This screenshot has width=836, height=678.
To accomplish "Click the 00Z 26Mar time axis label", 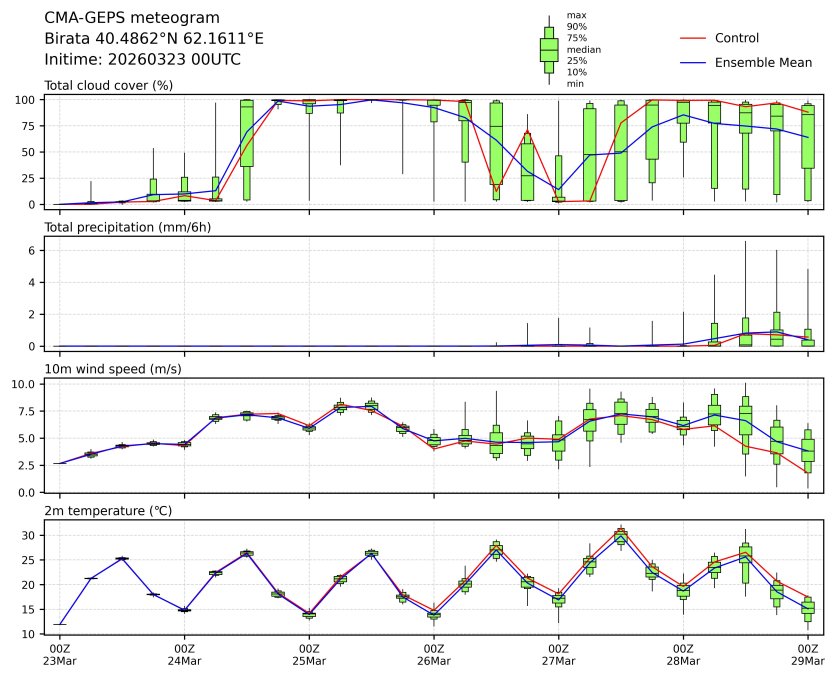I will pyautogui.click(x=434, y=654).
